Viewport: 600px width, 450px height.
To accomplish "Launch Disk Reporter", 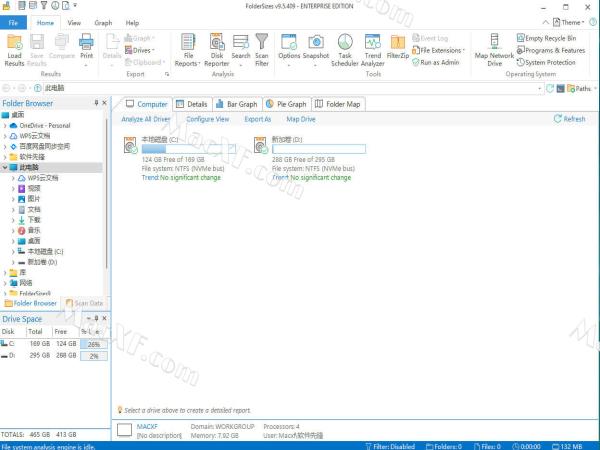I will tap(217, 50).
